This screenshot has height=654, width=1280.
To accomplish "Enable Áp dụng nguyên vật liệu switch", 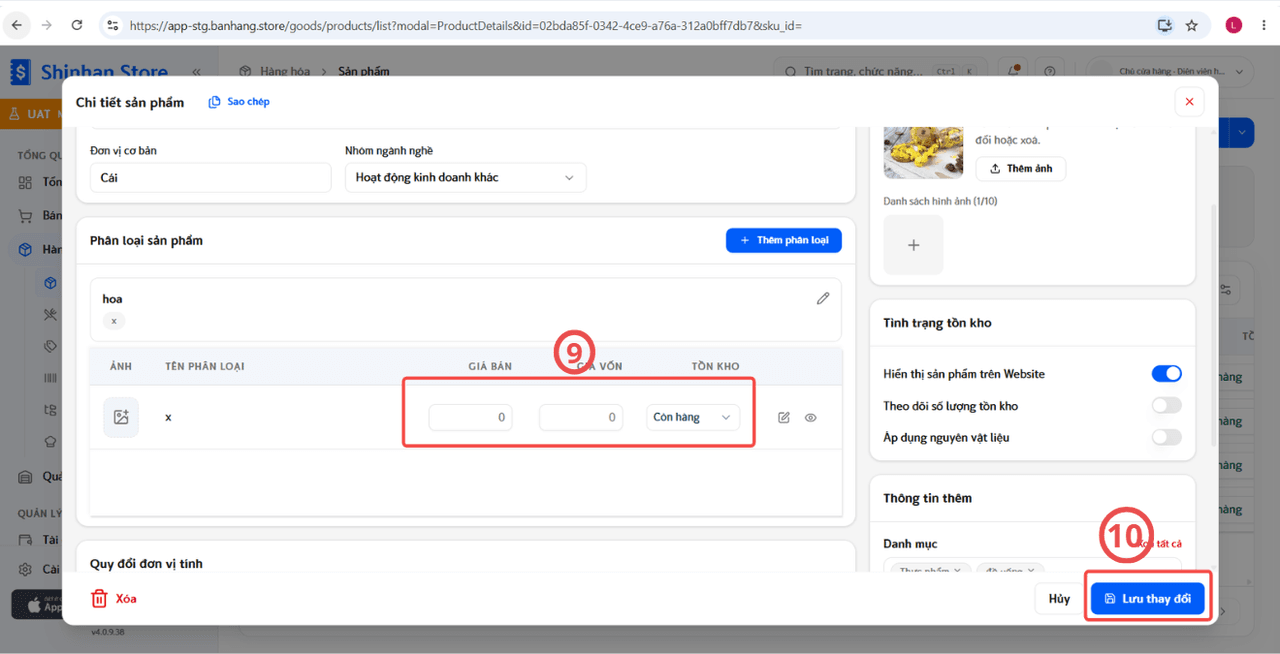I will pos(1167,437).
